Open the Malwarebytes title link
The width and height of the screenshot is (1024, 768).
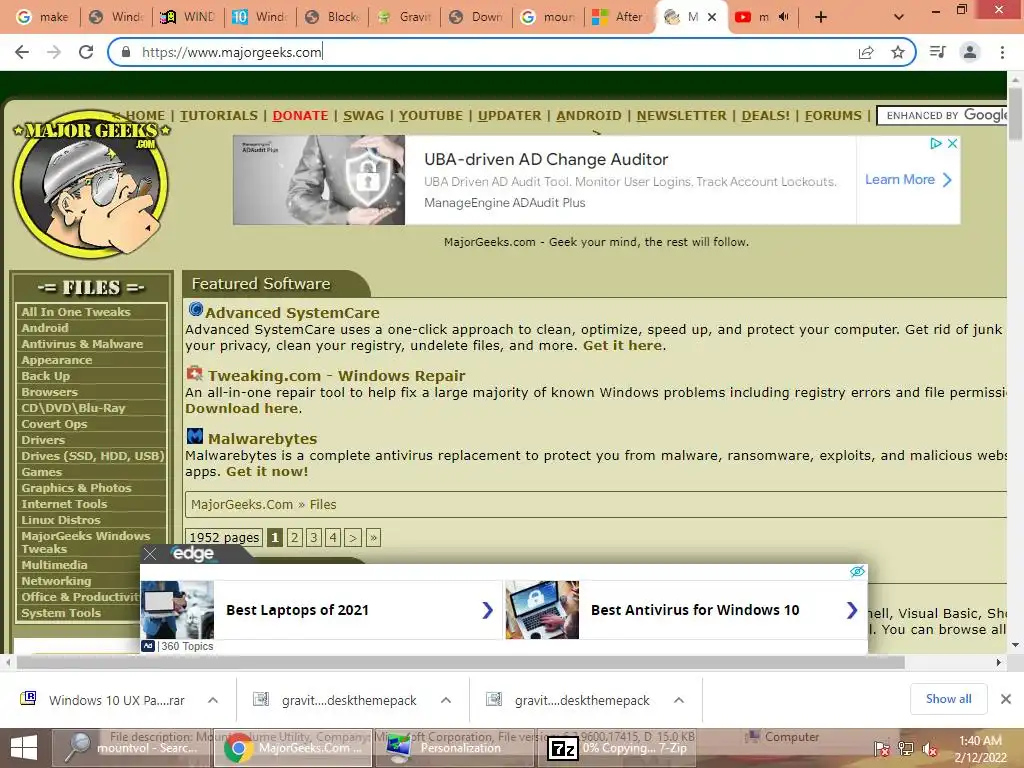tap(263, 439)
